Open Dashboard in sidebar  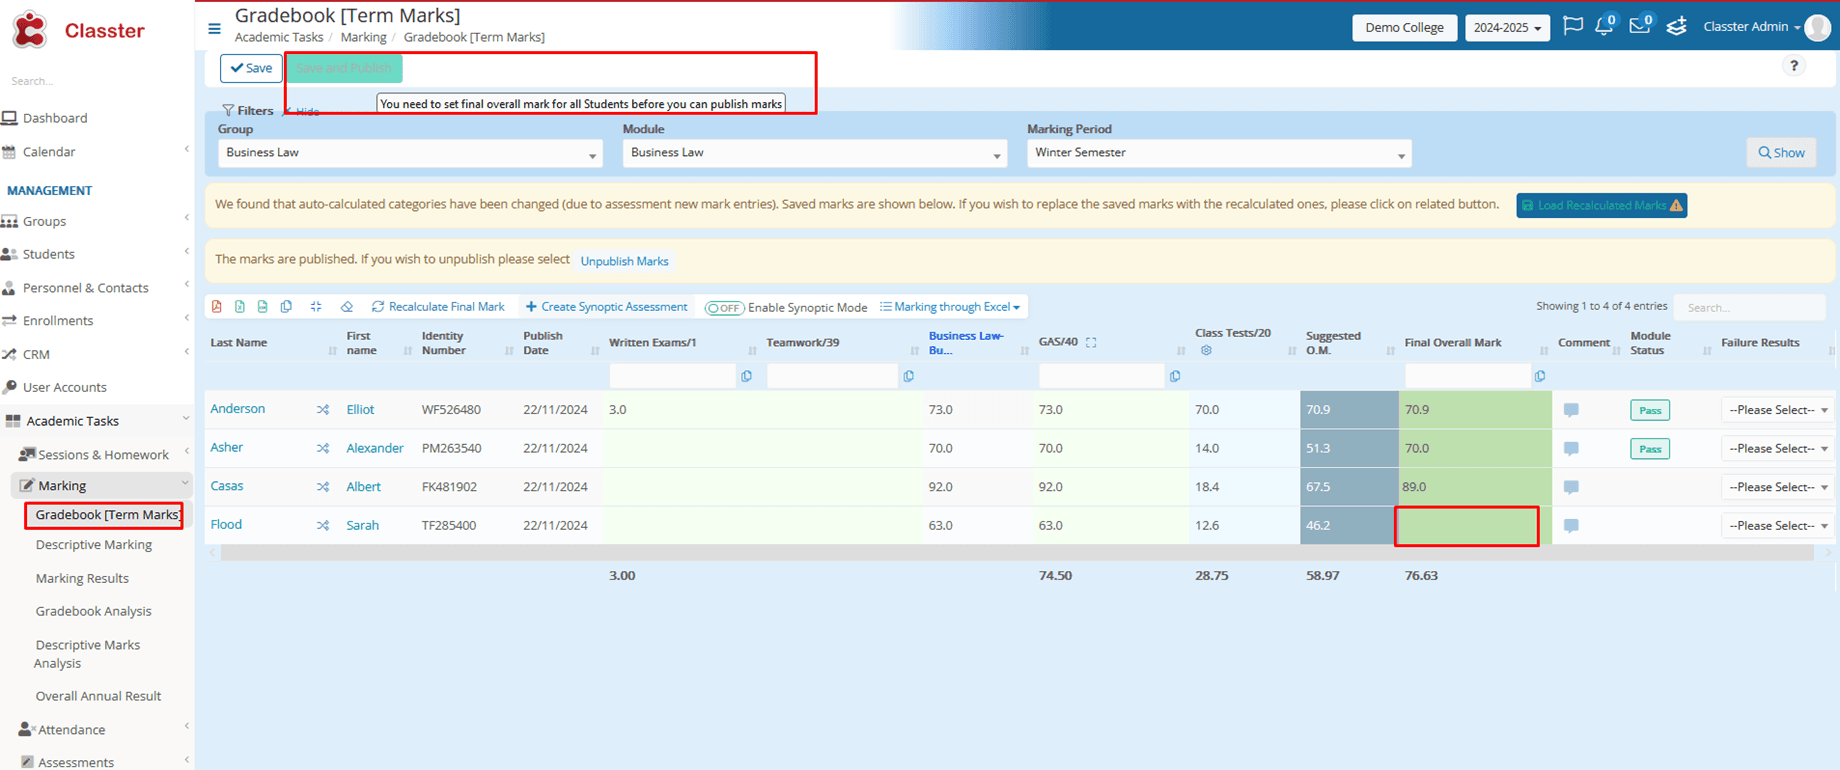pos(55,118)
